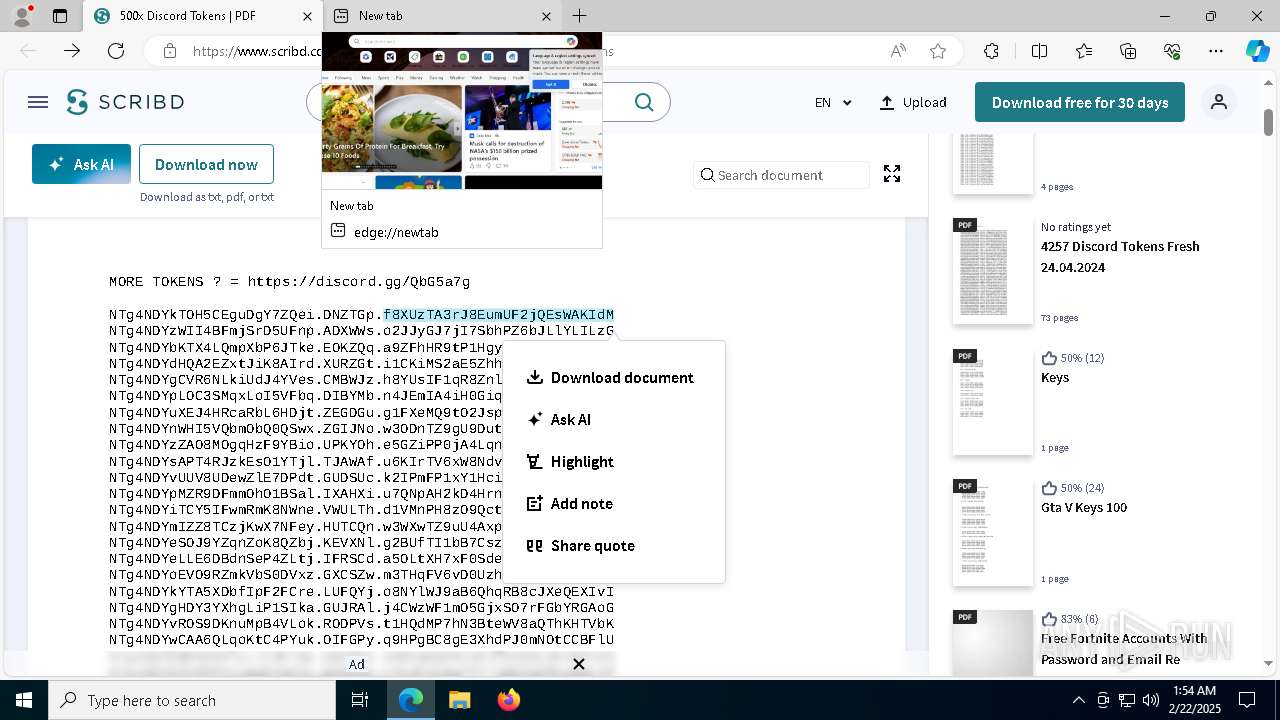Click the Ask AI button
The height and width of the screenshot is (720, 1280).
(x=81, y=164)
